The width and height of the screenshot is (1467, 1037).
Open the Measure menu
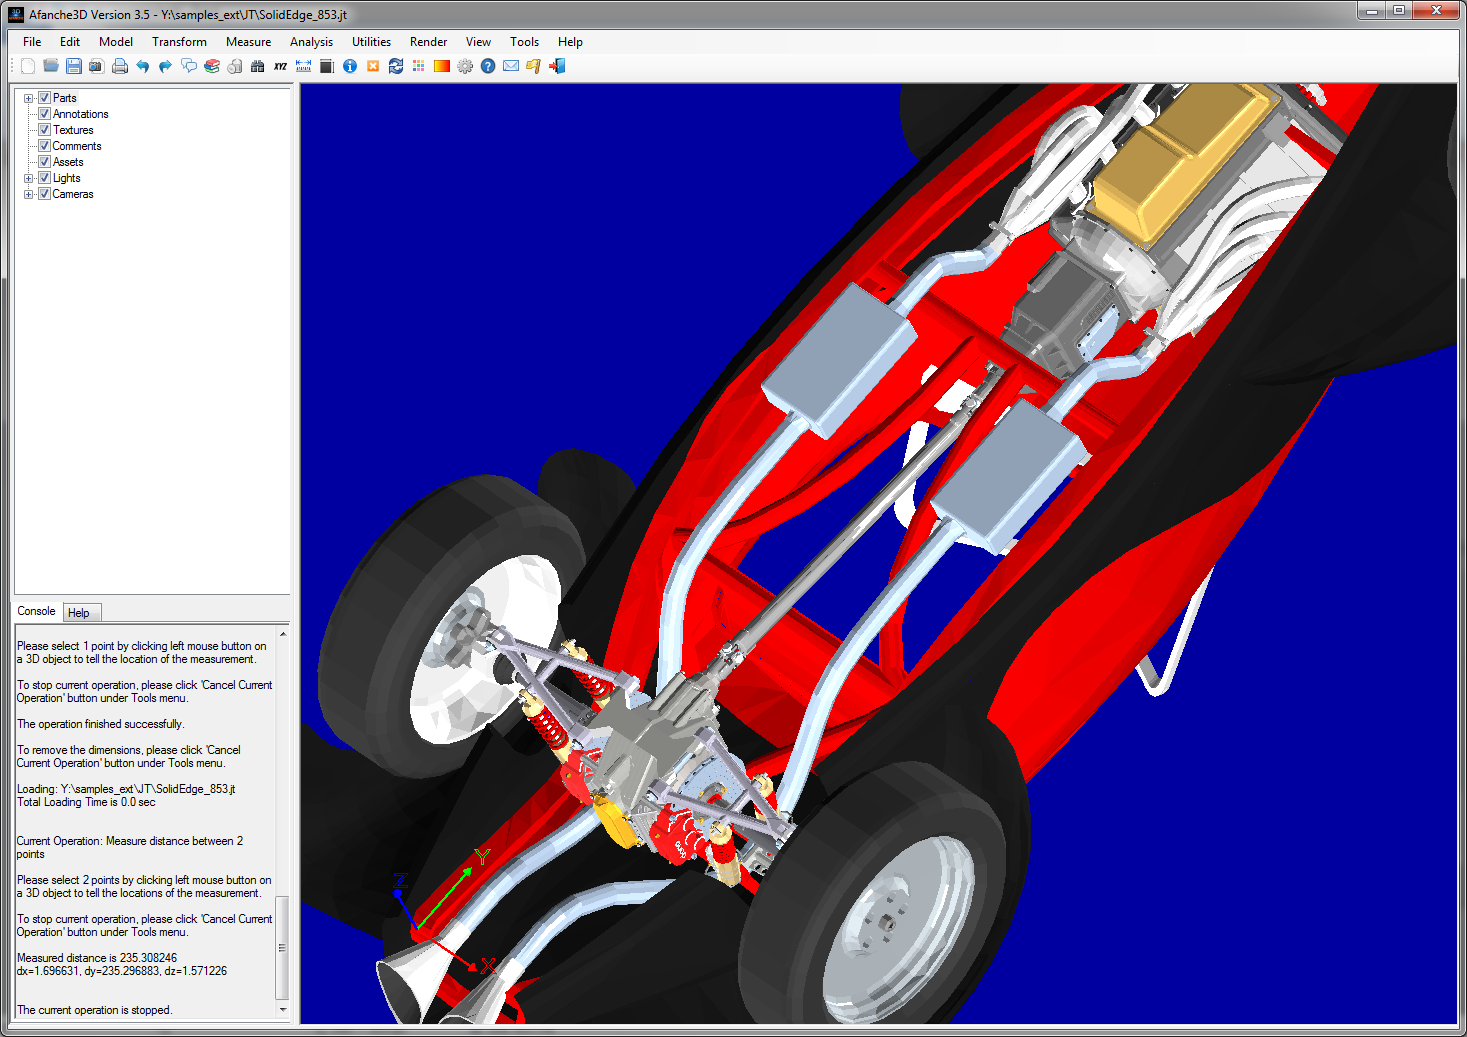[x=248, y=42]
